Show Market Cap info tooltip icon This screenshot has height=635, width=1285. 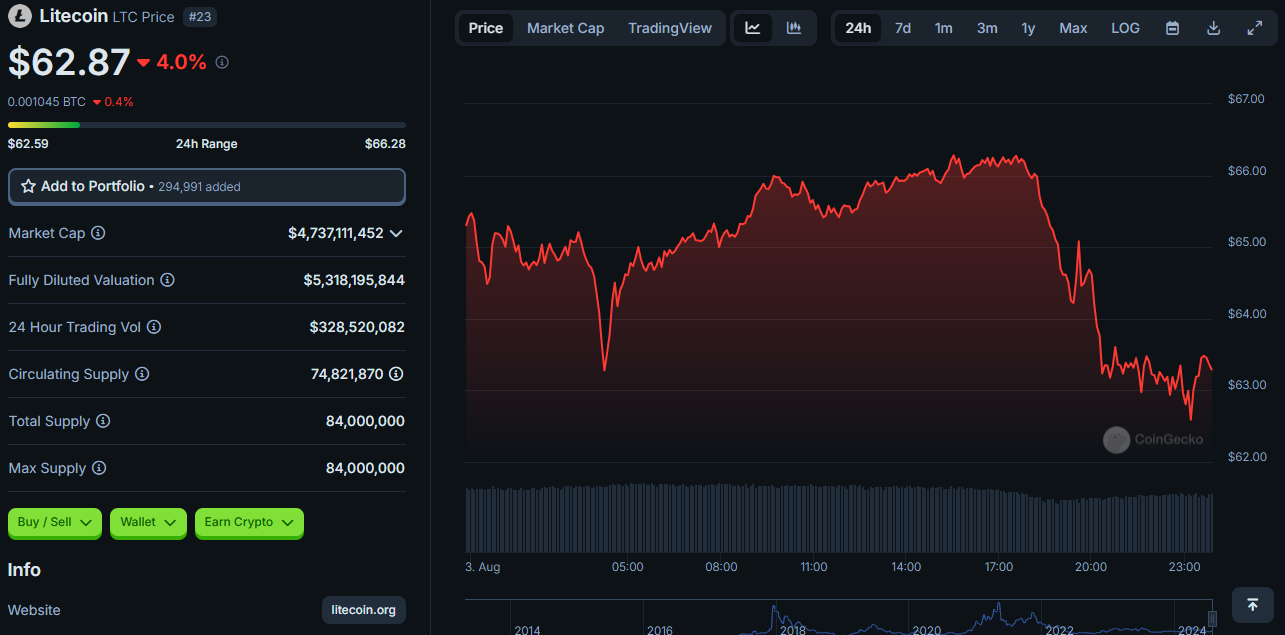coord(98,233)
